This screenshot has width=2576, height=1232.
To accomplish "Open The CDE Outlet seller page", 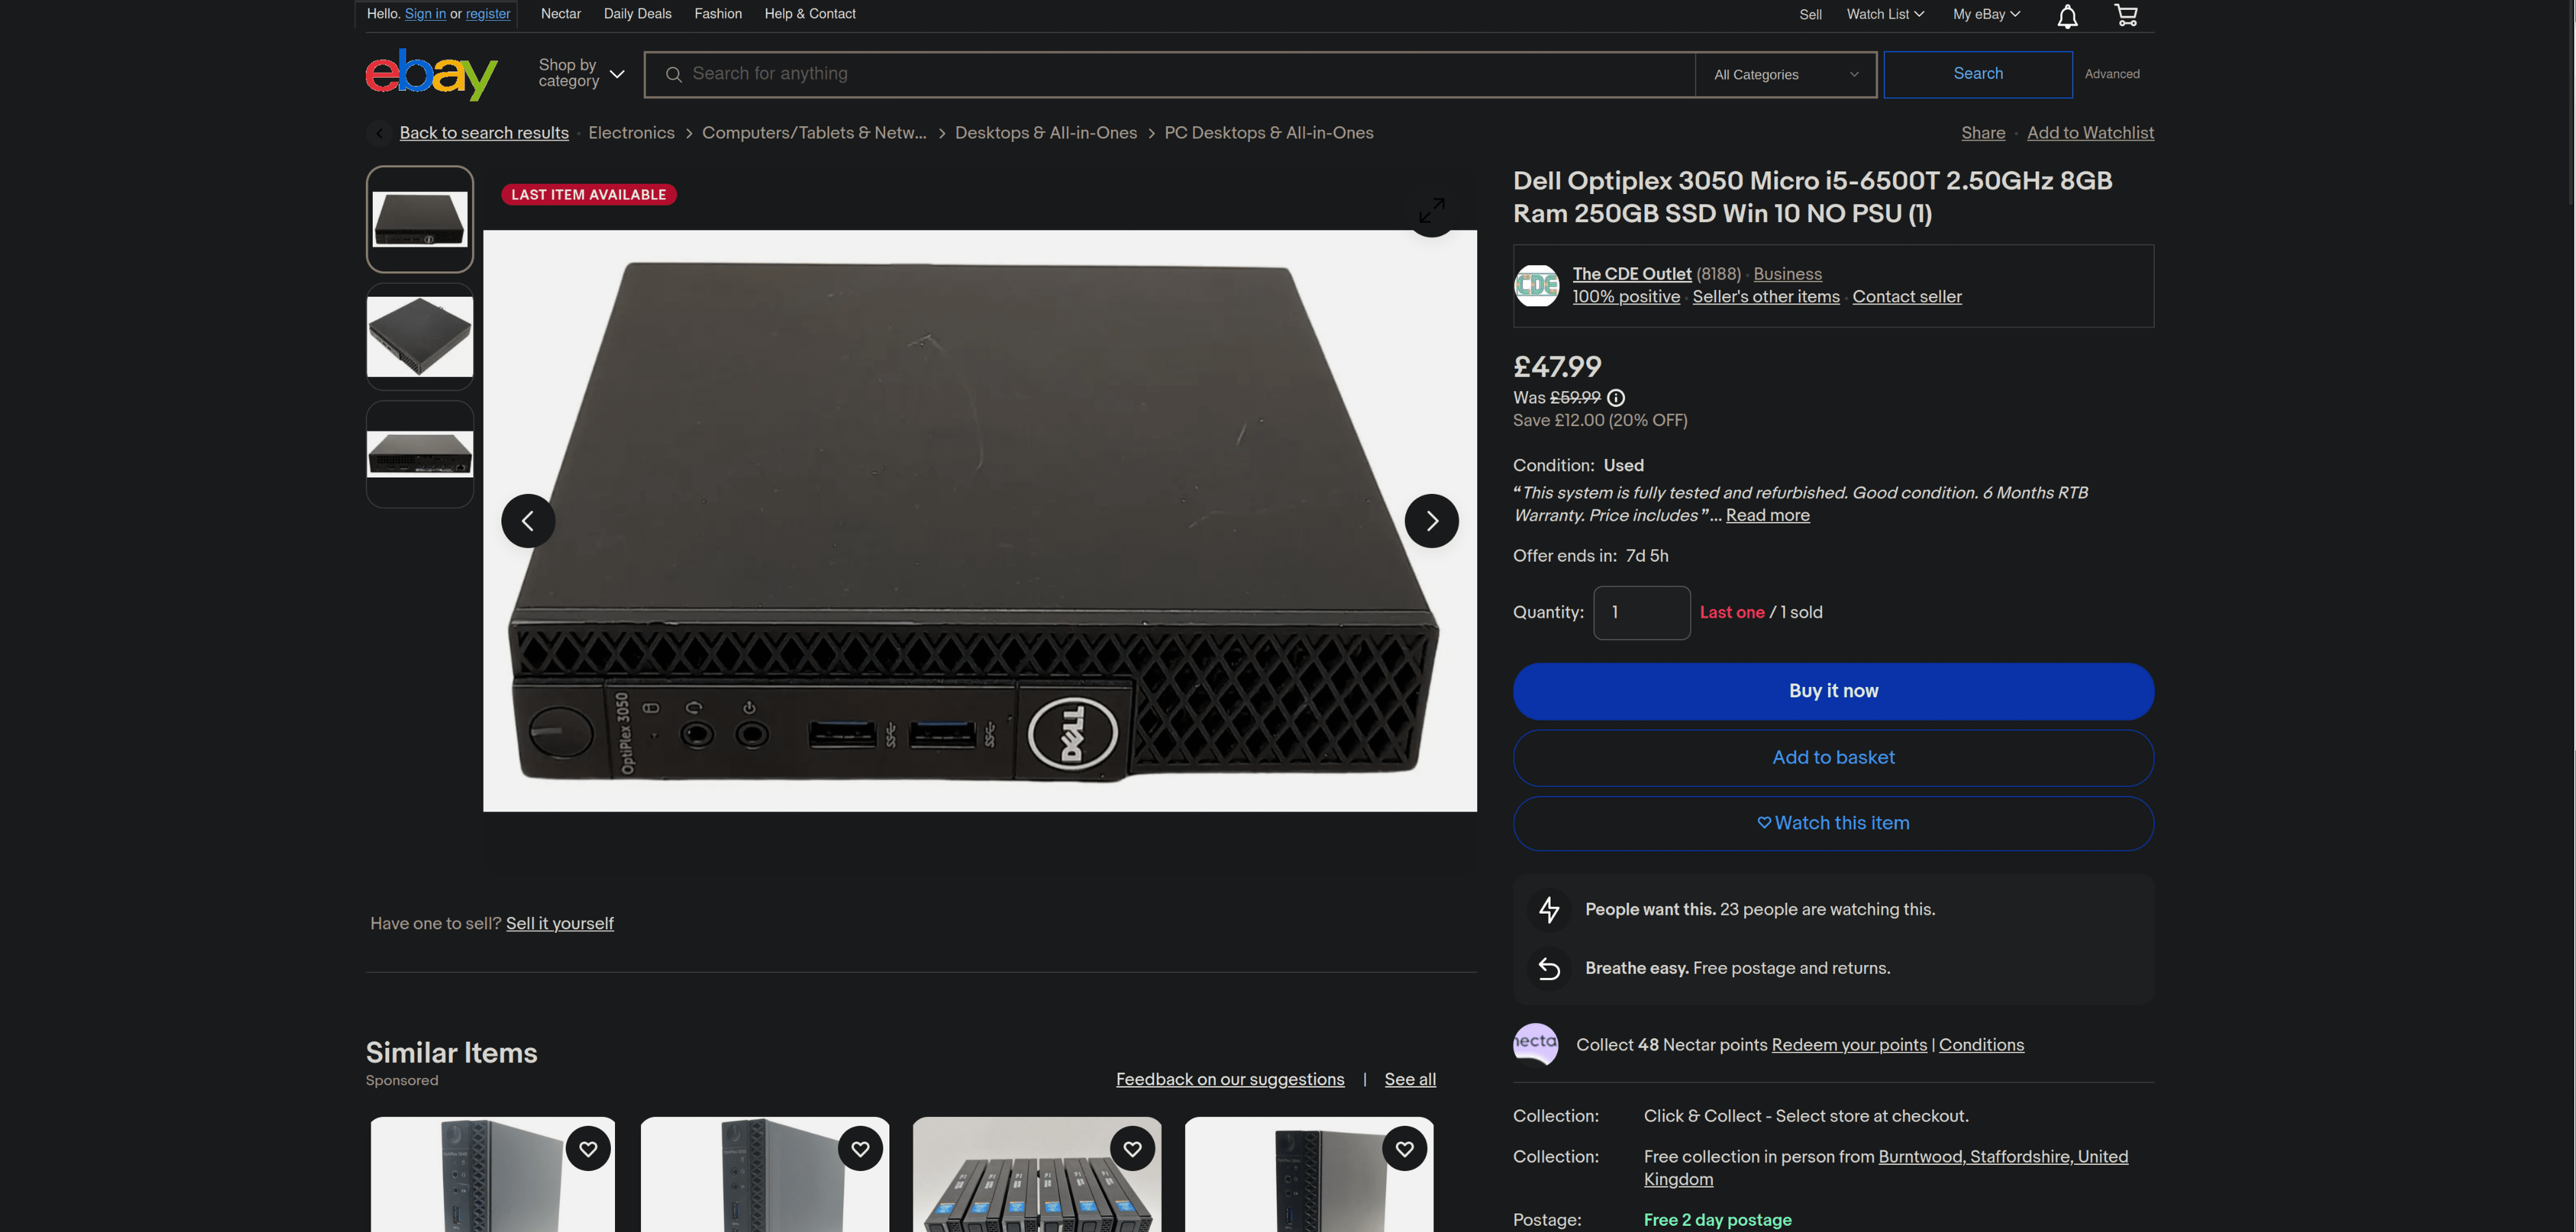I will click(x=1632, y=274).
